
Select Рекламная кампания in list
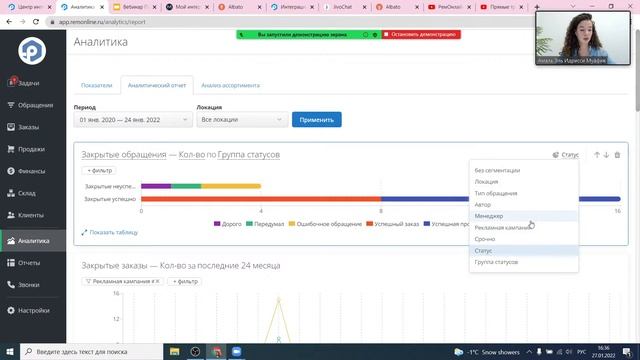pyautogui.click(x=524, y=227)
